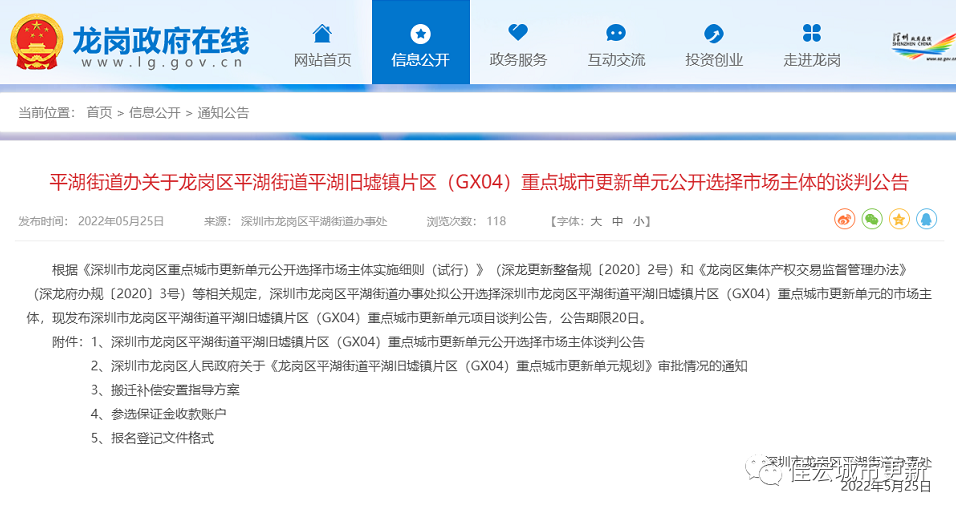956x510 pixels.
Task: Go to 首页 in breadcrumb
Action: point(99,113)
